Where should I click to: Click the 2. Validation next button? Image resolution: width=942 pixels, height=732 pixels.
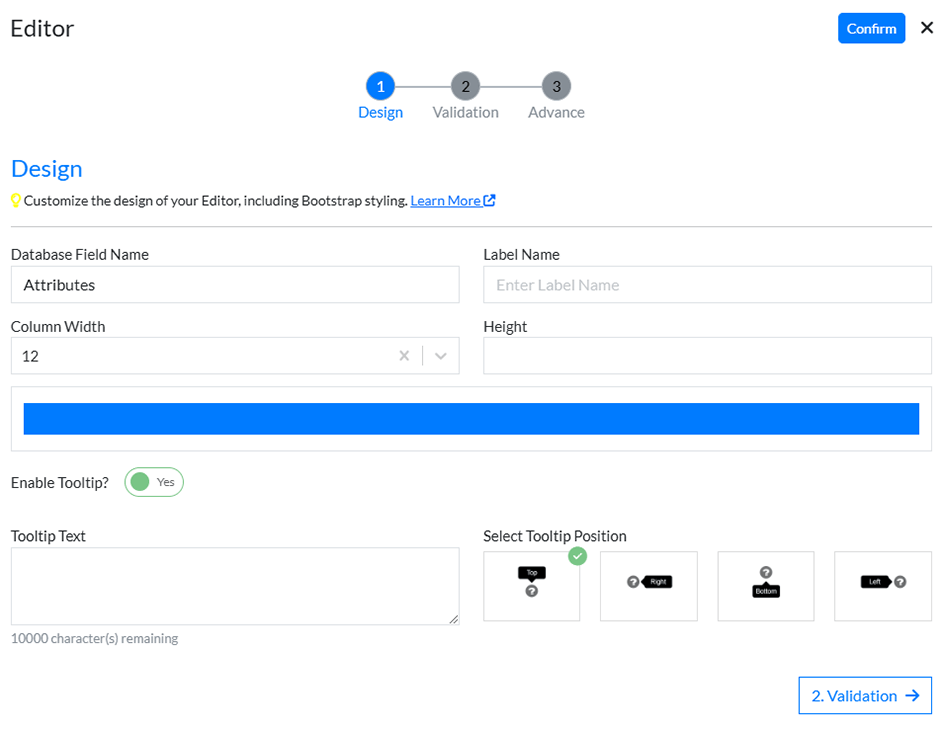click(864, 696)
